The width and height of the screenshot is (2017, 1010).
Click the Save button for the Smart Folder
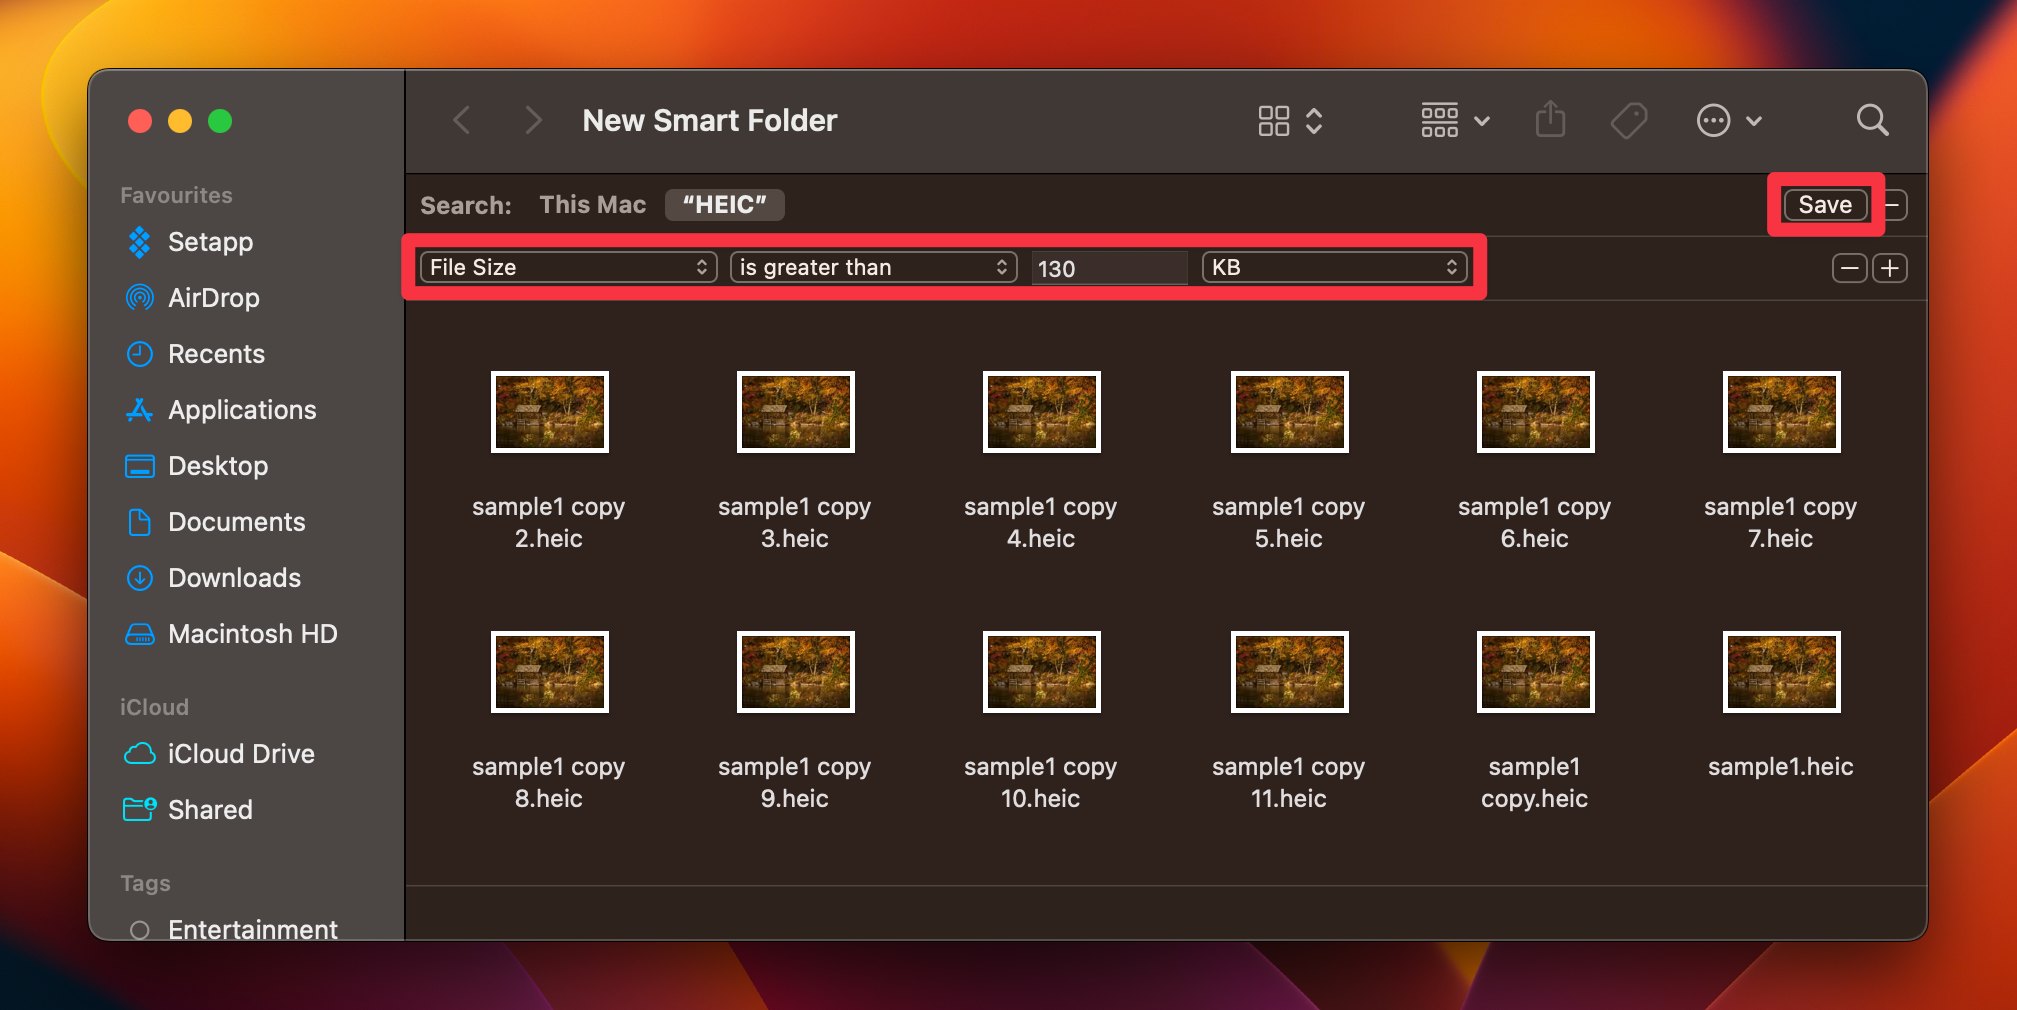click(x=1825, y=204)
